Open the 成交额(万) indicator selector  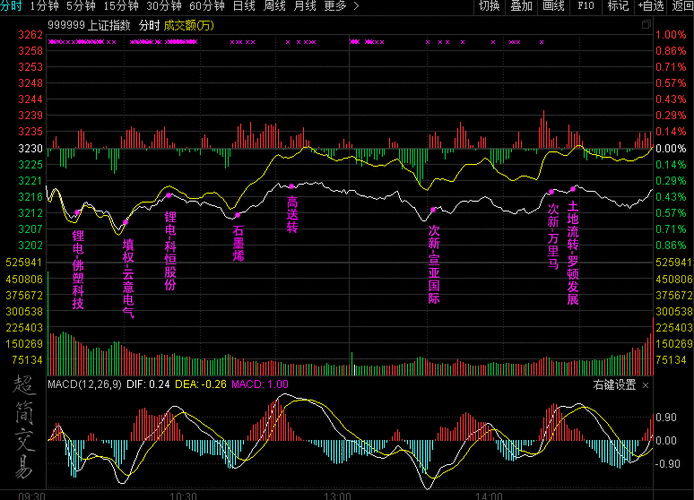189,24
